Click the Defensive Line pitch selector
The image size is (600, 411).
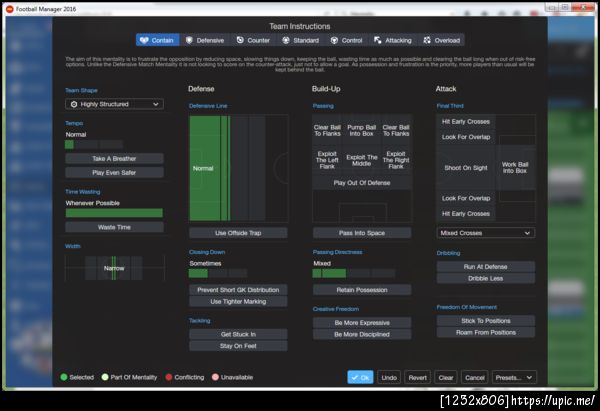[238, 168]
